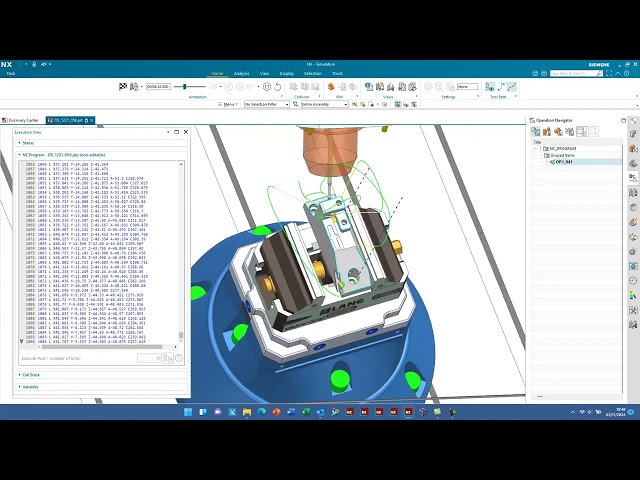Open the Selection ribbon tab
The width and height of the screenshot is (640, 480).
tap(313, 73)
